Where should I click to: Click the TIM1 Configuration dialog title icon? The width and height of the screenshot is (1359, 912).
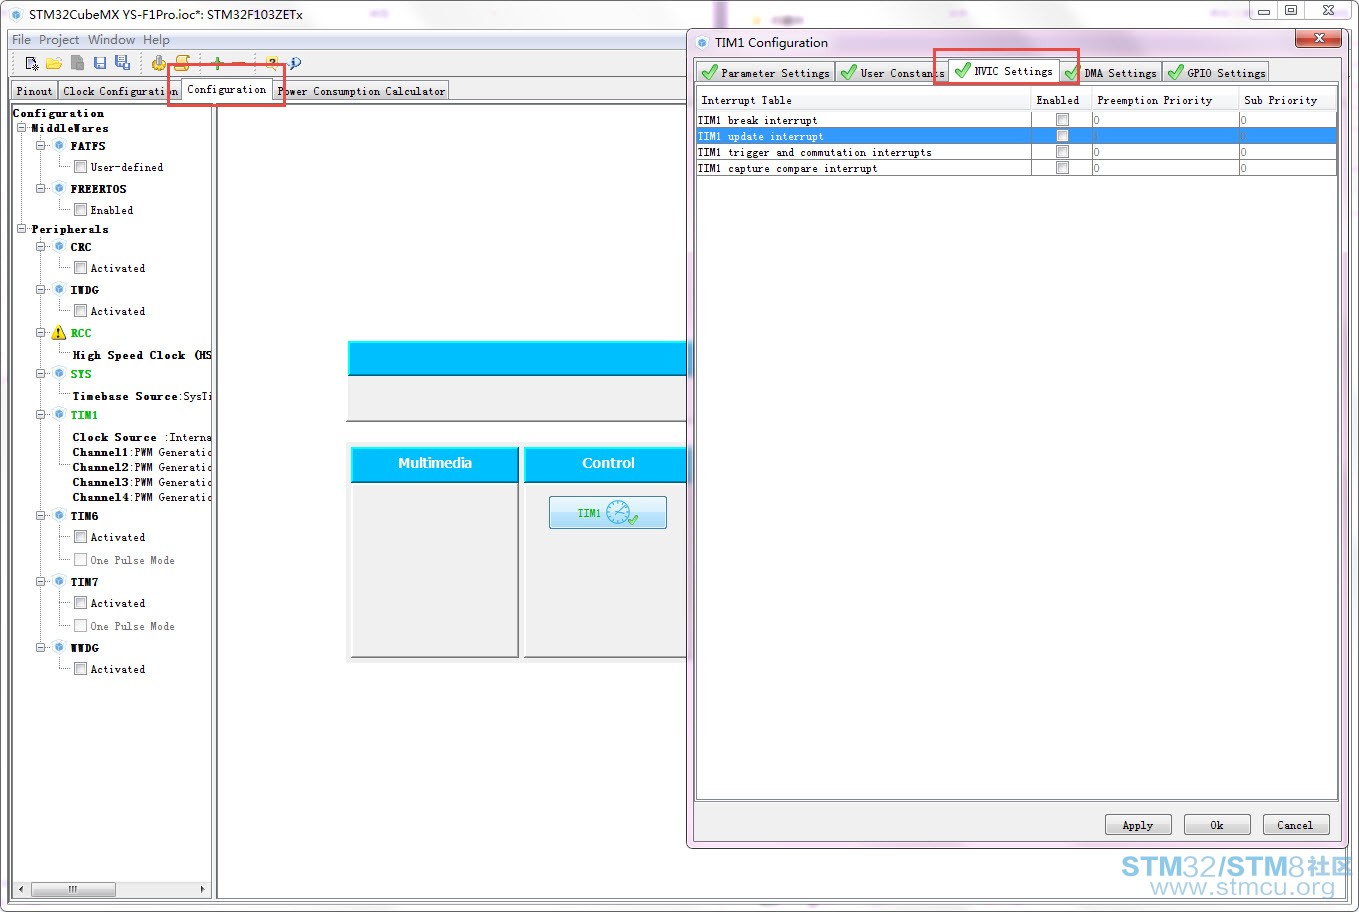702,43
